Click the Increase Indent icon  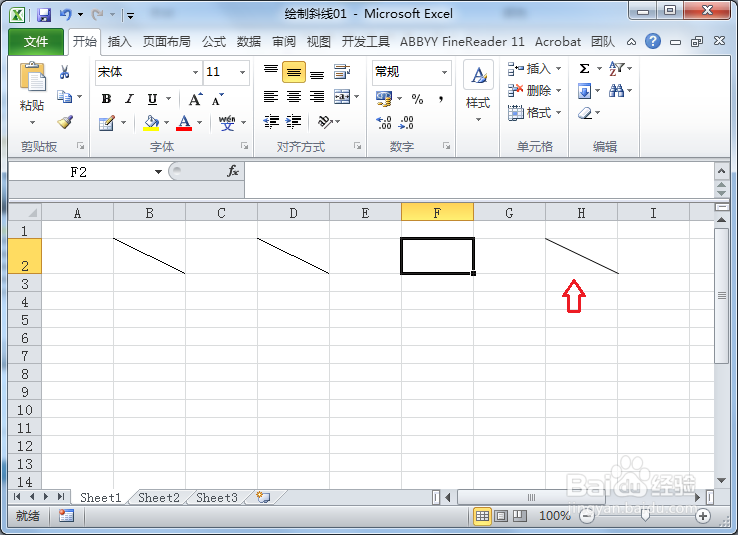click(x=294, y=121)
